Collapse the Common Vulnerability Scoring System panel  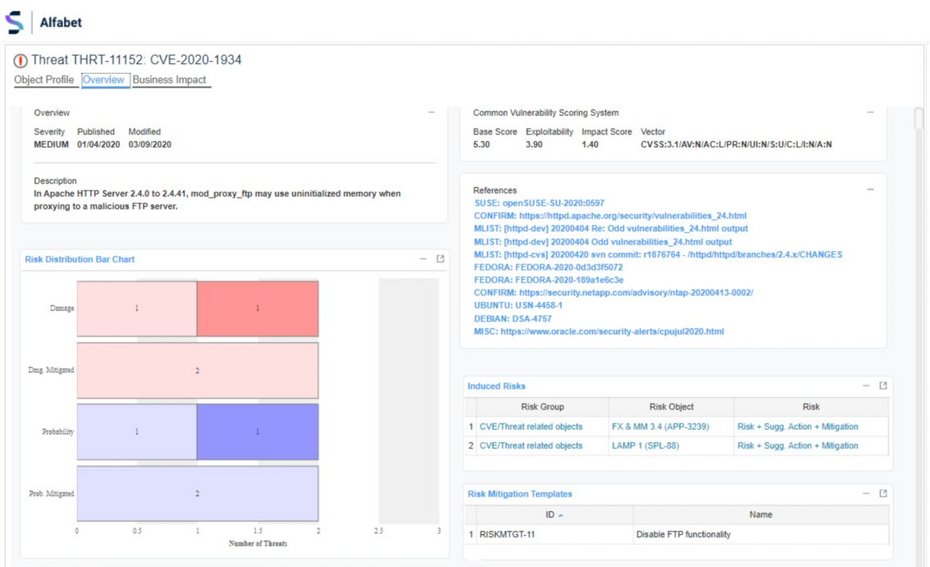tap(870, 112)
